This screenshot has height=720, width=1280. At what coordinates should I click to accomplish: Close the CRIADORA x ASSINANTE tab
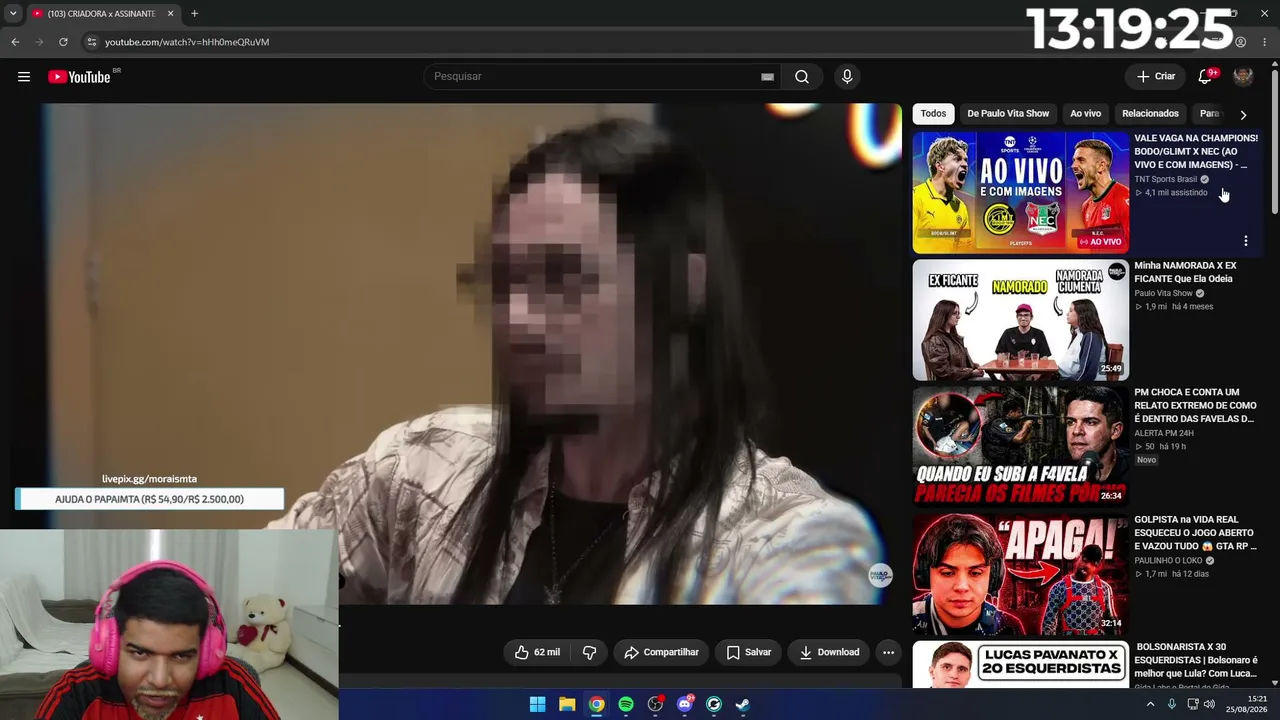point(170,14)
